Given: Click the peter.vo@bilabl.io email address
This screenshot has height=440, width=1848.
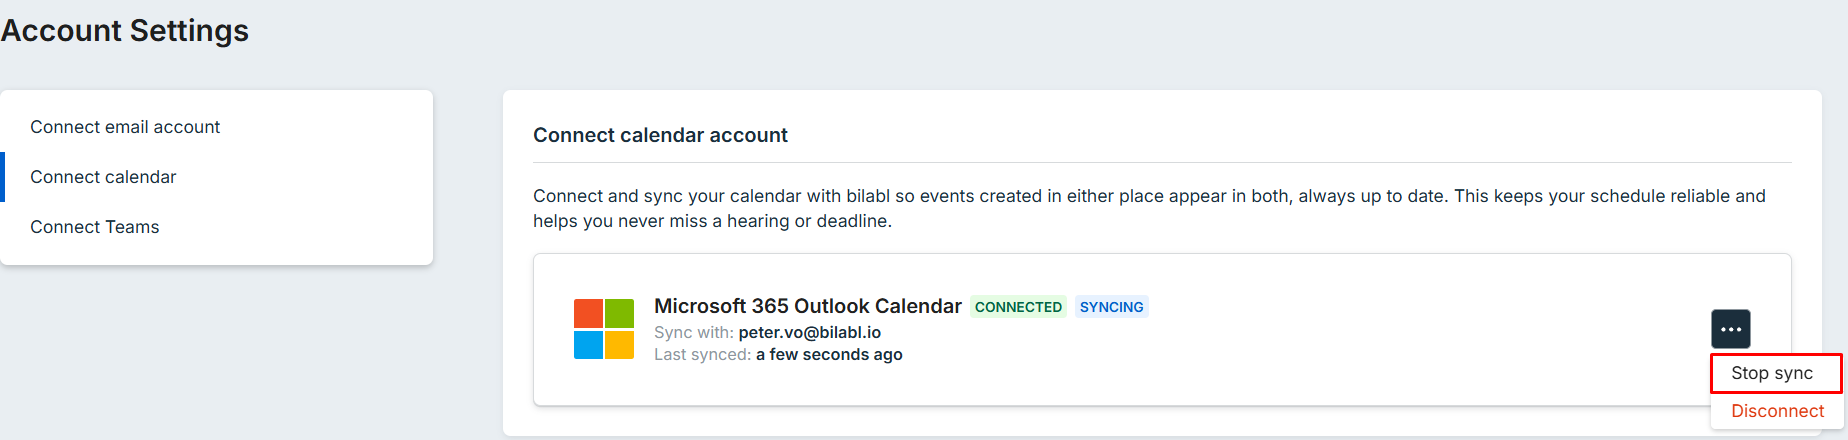Looking at the screenshot, I should 810,332.
